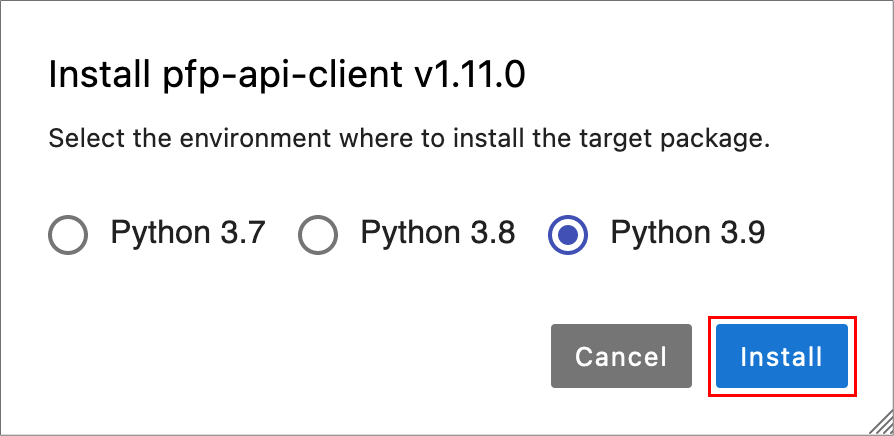Click the Install button
The height and width of the screenshot is (436, 894).
781,356
